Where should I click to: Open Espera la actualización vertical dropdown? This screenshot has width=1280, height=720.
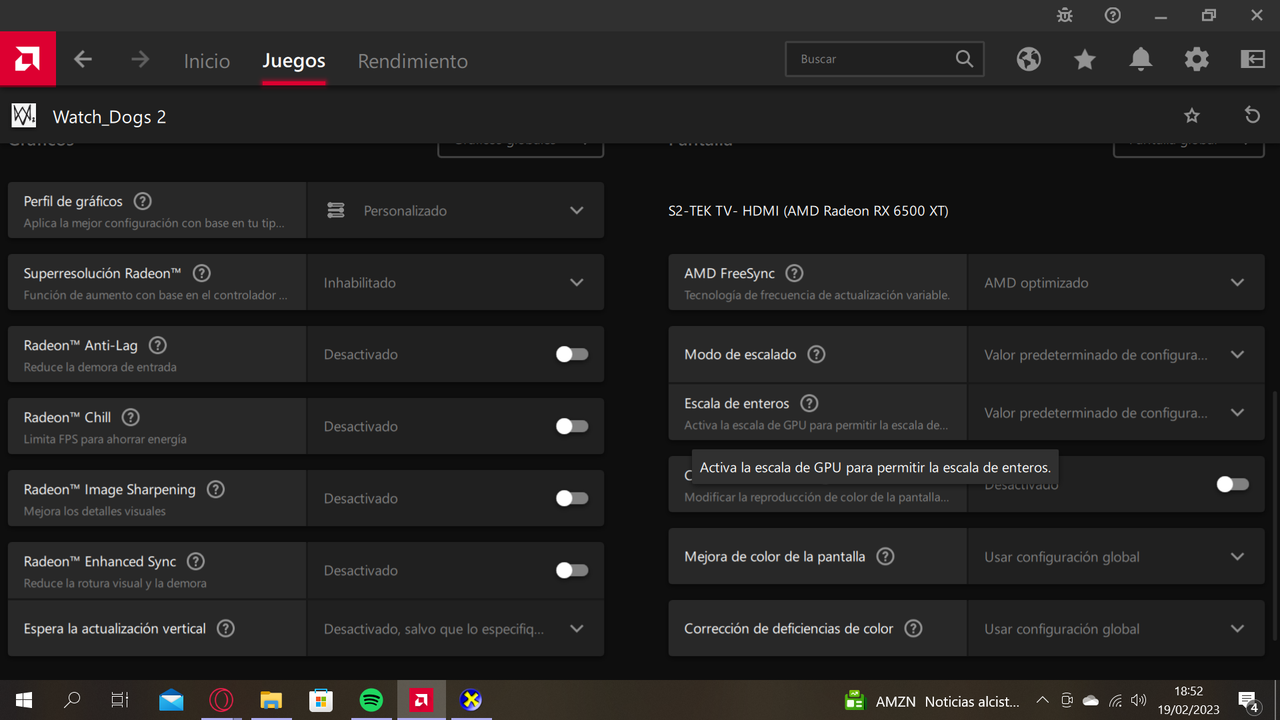455,628
